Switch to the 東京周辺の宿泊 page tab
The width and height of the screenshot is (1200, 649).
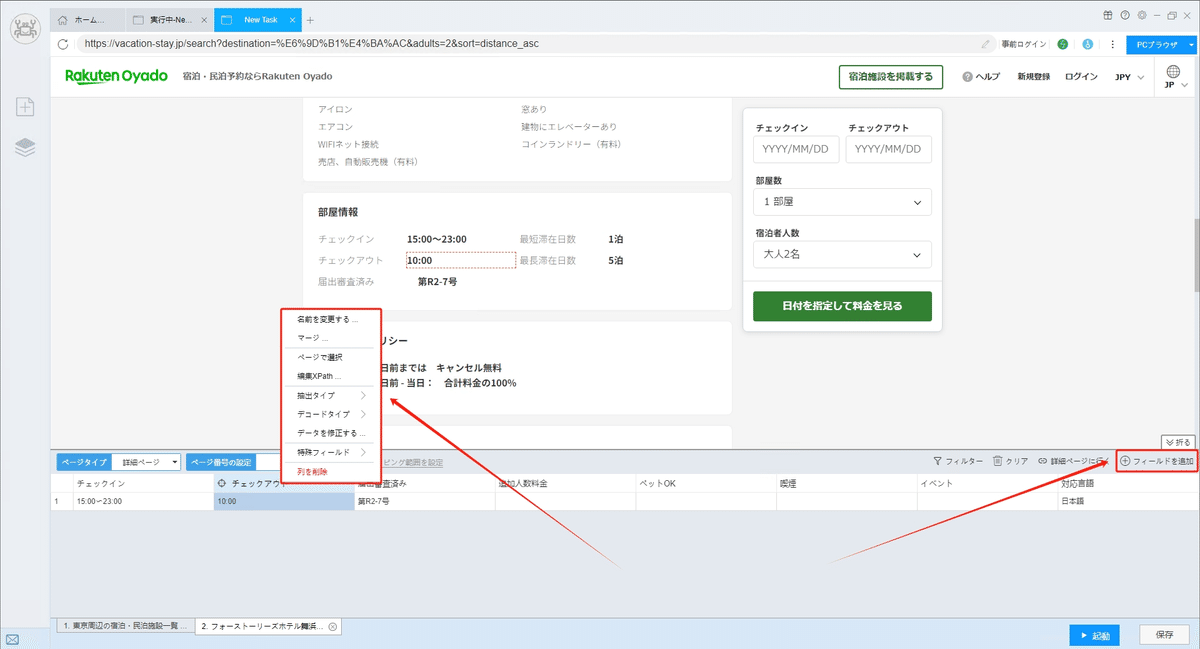124,626
